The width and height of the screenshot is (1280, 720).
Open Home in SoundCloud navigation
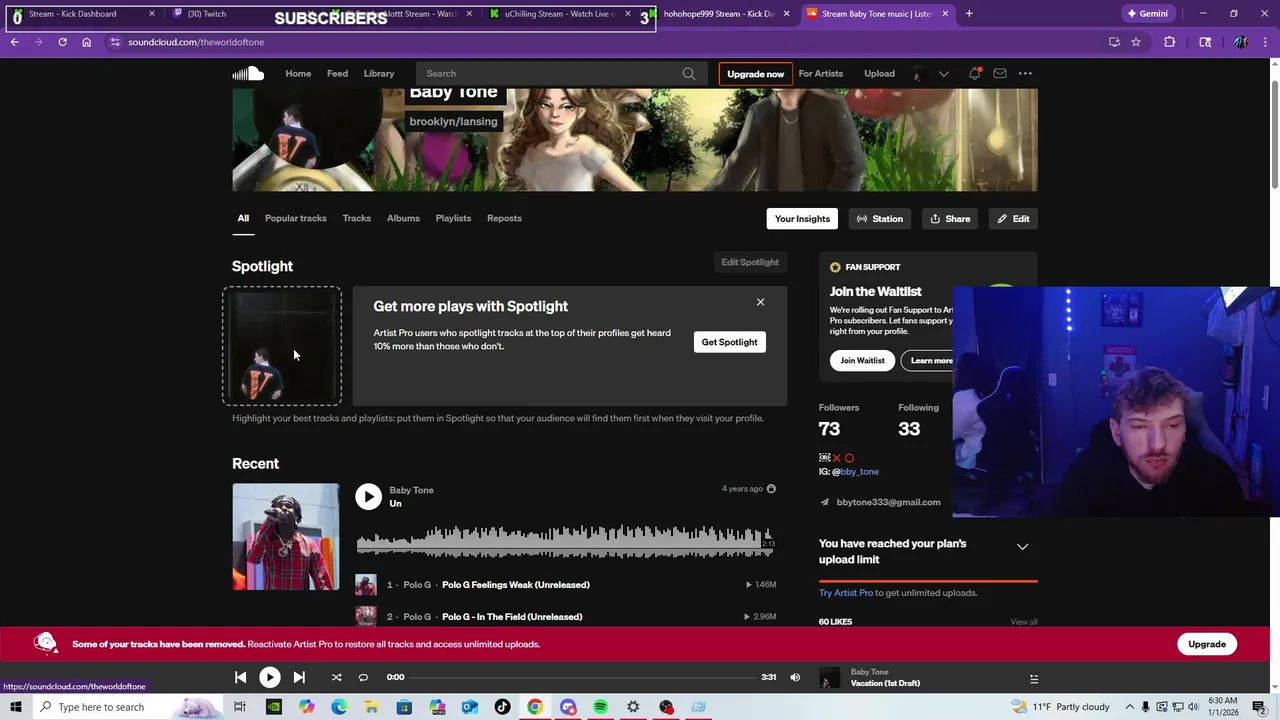pyautogui.click(x=298, y=73)
